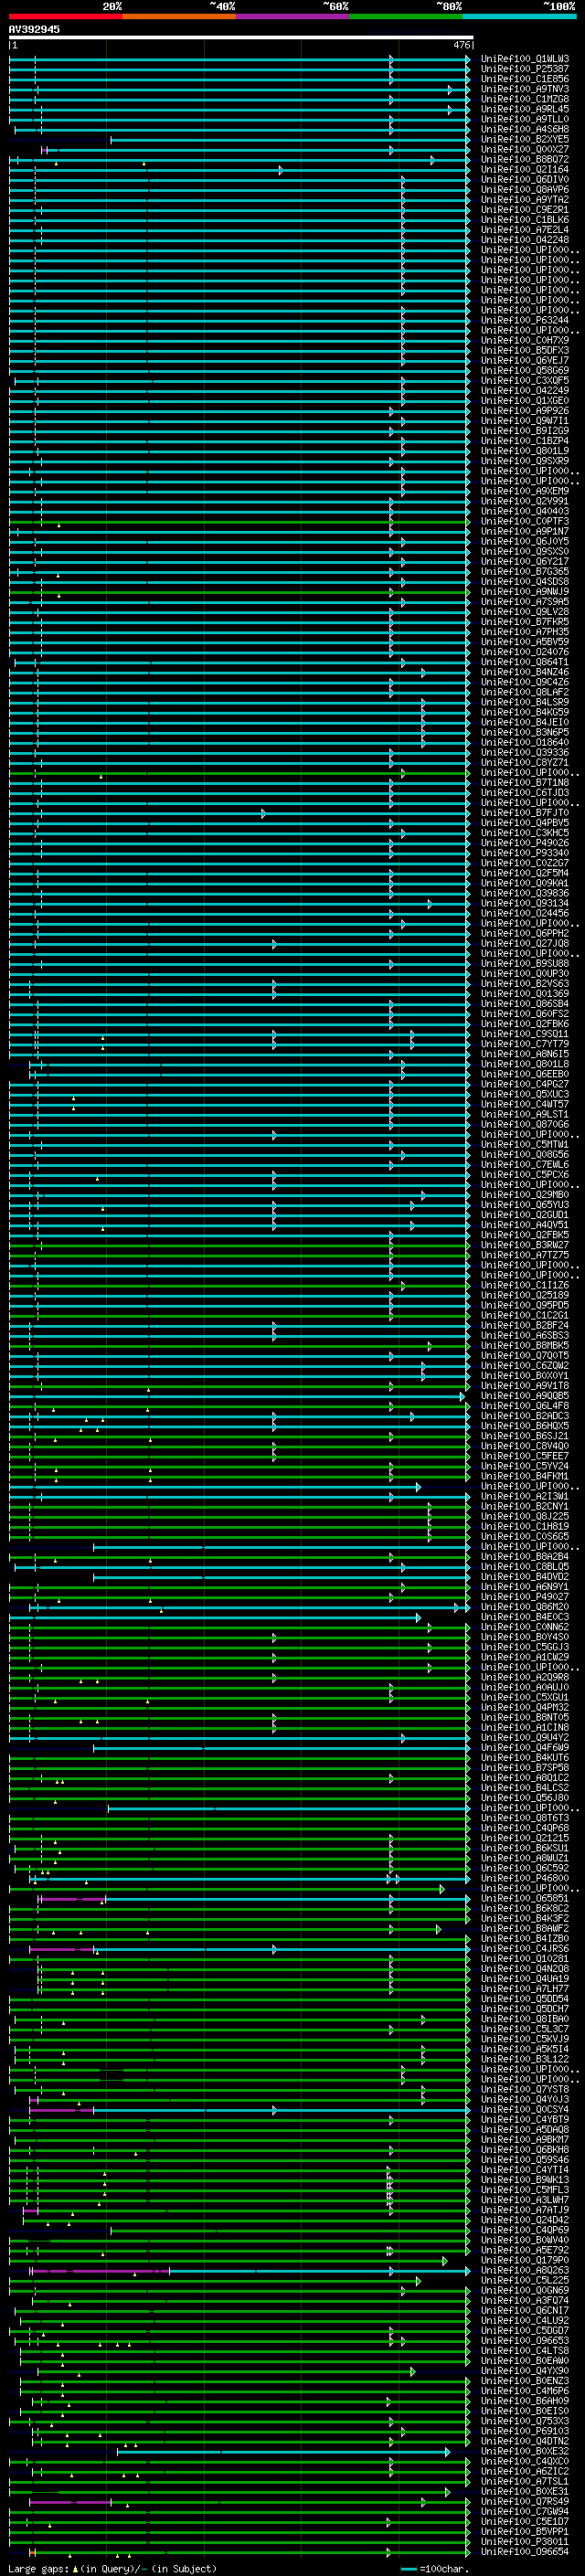
Task: Select hit UniRef100_Q9SXR9
Action: tap(525, 461)
